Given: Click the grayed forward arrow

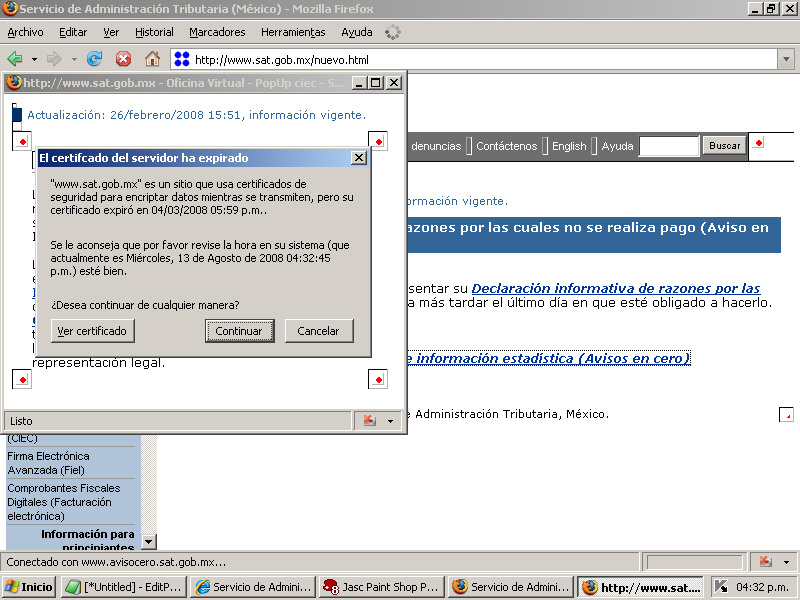Looking at the screenshot, I should (x=54, y=59).
